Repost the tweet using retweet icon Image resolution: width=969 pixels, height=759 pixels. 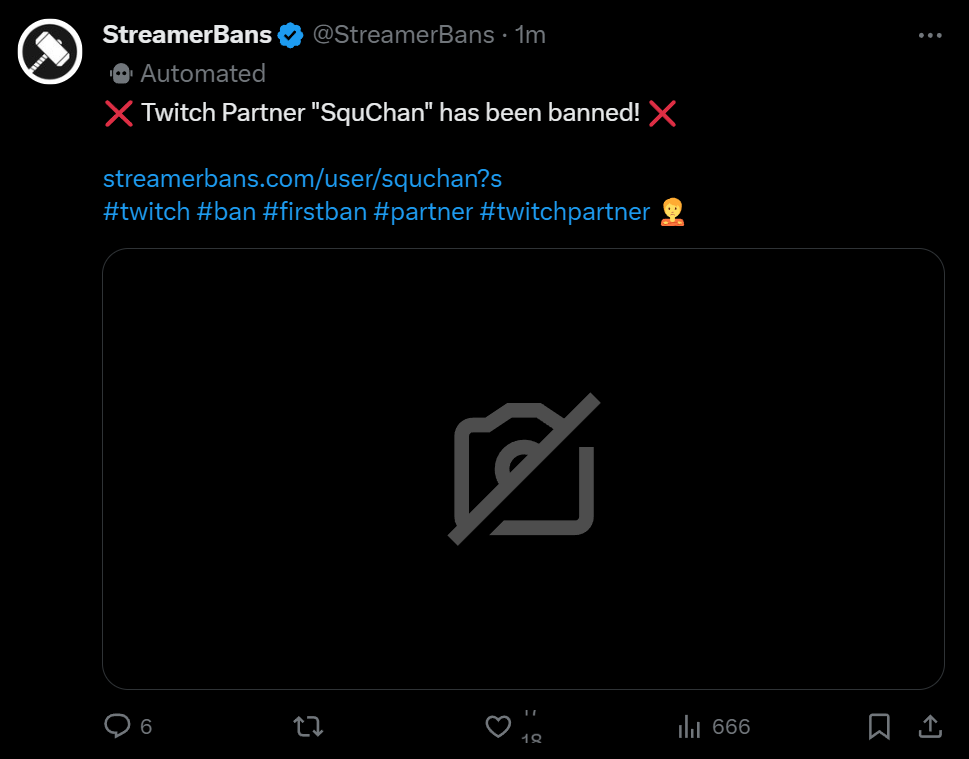click(x=308, y=726)
